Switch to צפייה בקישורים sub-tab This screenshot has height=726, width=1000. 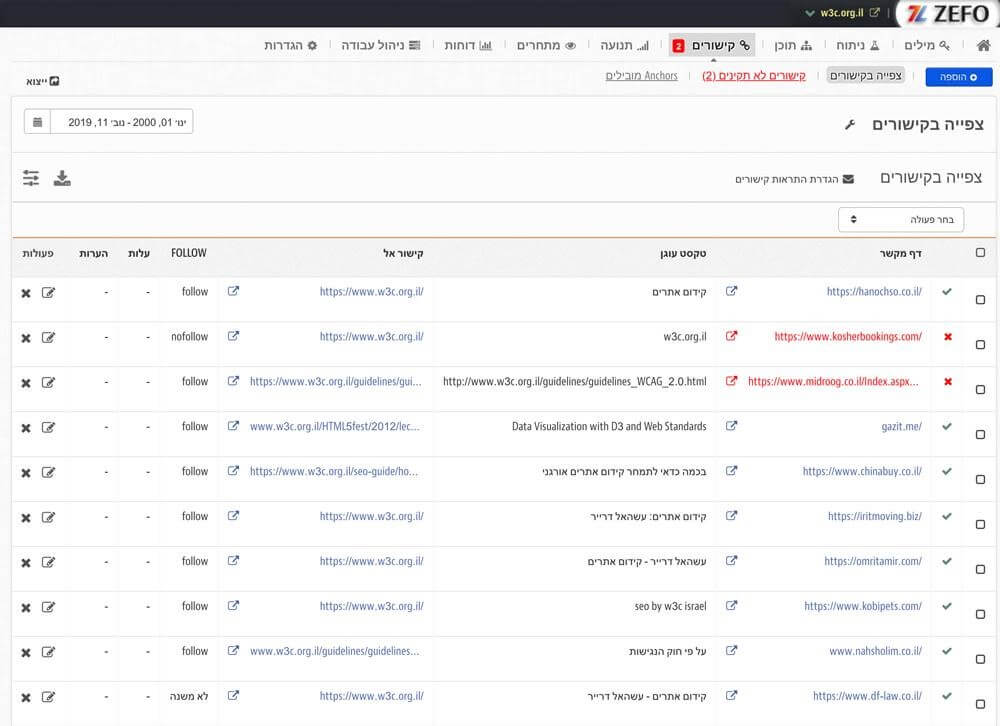(x=865, y=76)
